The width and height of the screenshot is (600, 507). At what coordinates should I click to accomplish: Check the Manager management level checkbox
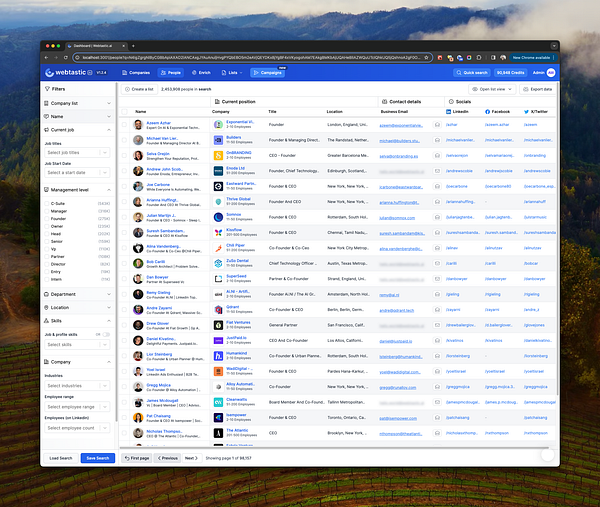click(x=47, y=211)
